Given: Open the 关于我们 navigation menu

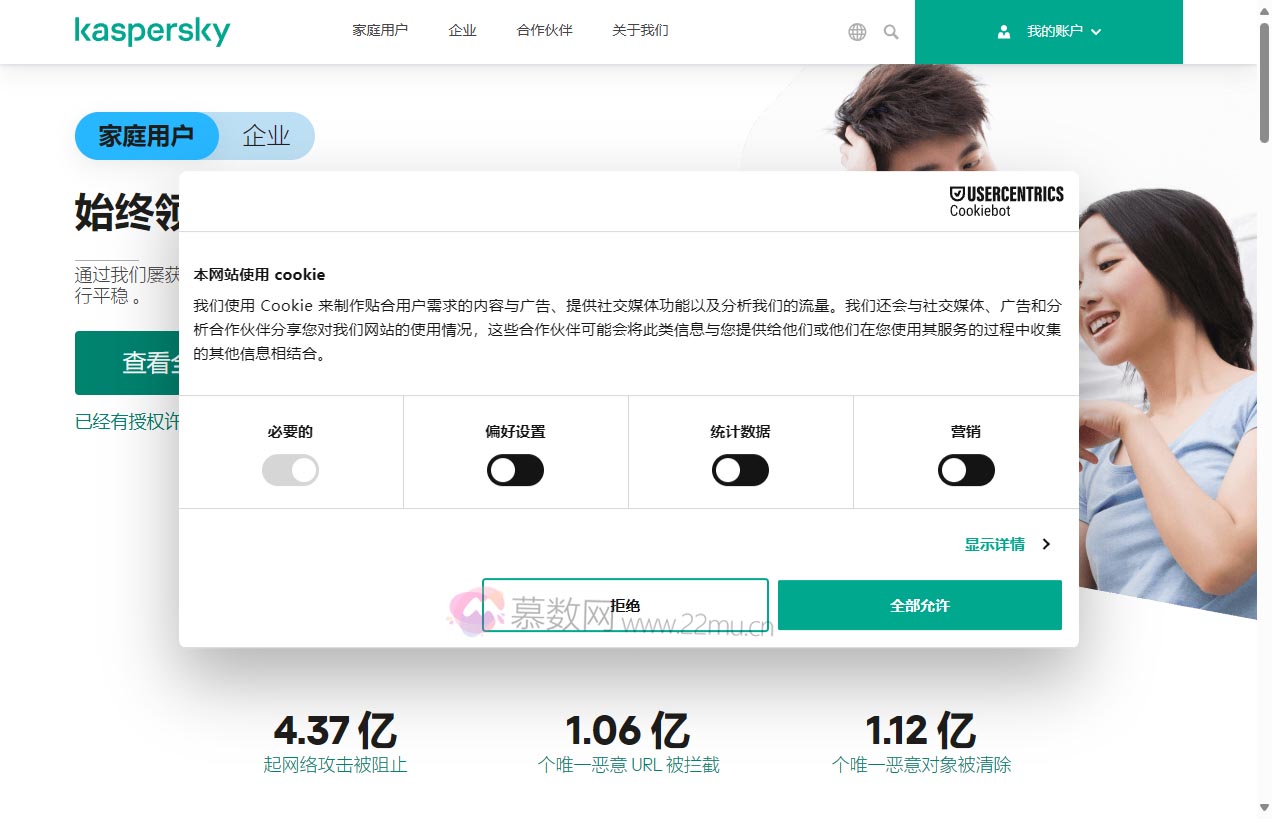Looking at the screenshot, I should [640, 31].
